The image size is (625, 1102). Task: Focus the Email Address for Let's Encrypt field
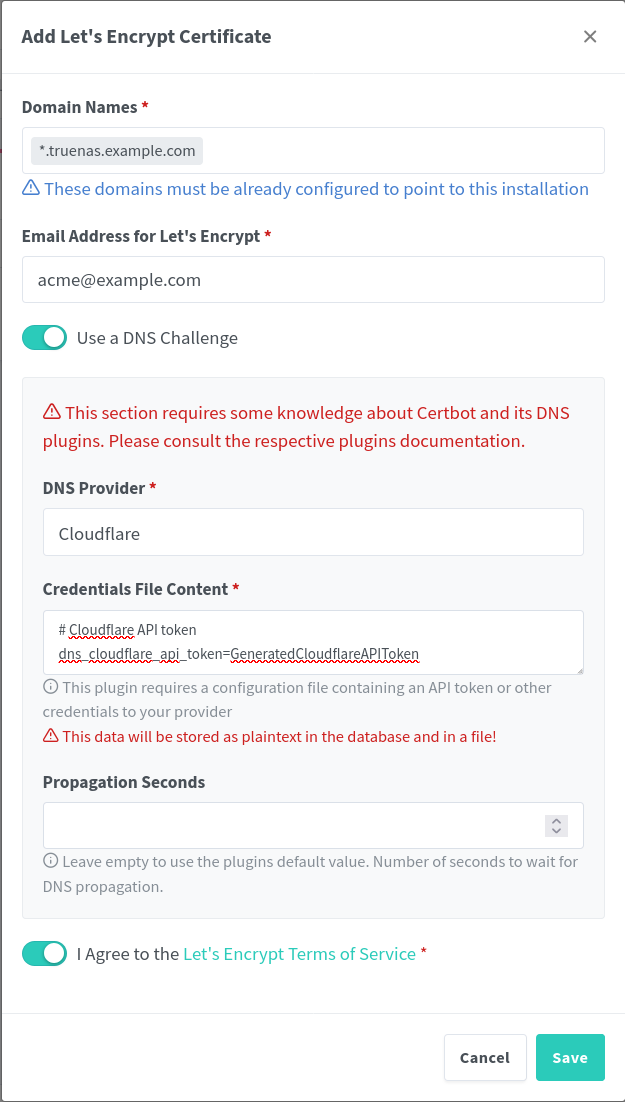(x=313, y=280)
